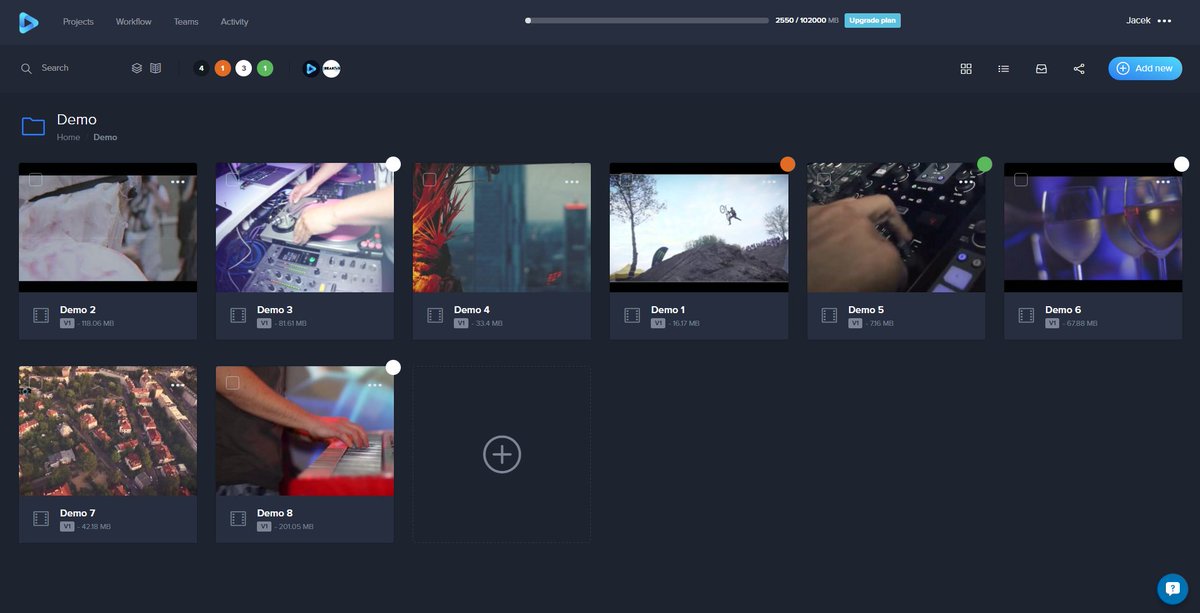Tick the checkbox on Demo 8

click(x=233, y=382)
